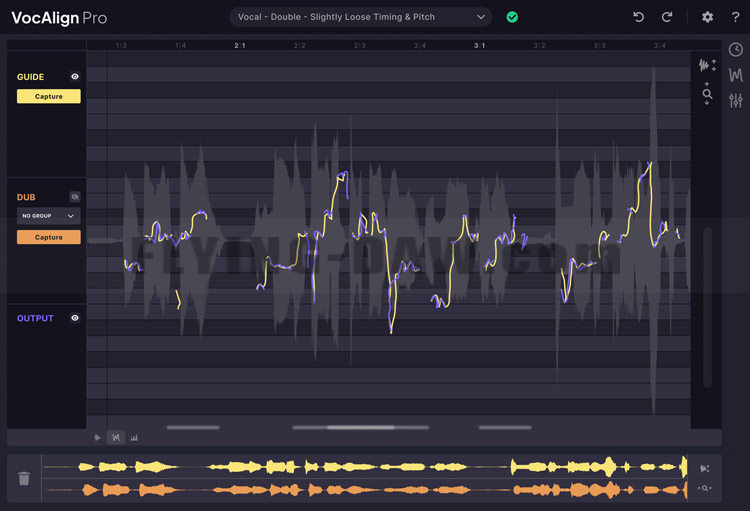Redo the last action
Image resolution: width=750 pixels, height=511 pixels.
tap(667, 17)
